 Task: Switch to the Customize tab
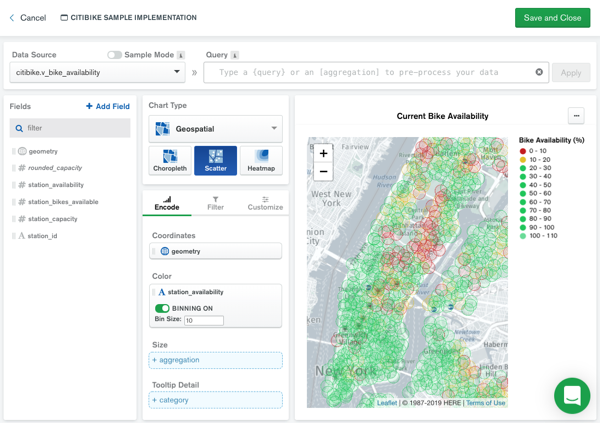(265, 203)
